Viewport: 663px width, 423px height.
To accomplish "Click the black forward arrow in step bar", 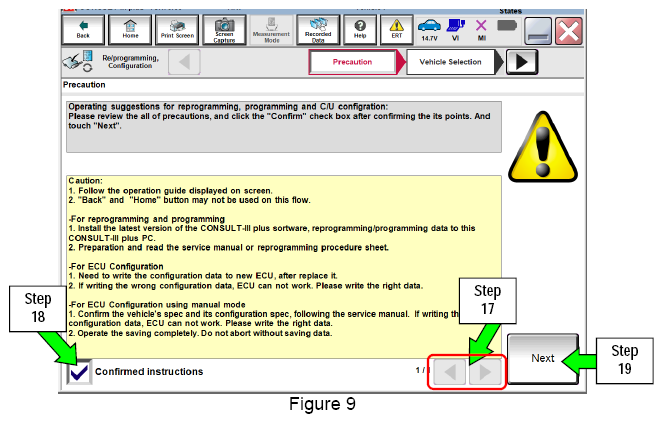I will tap(522, 62).
